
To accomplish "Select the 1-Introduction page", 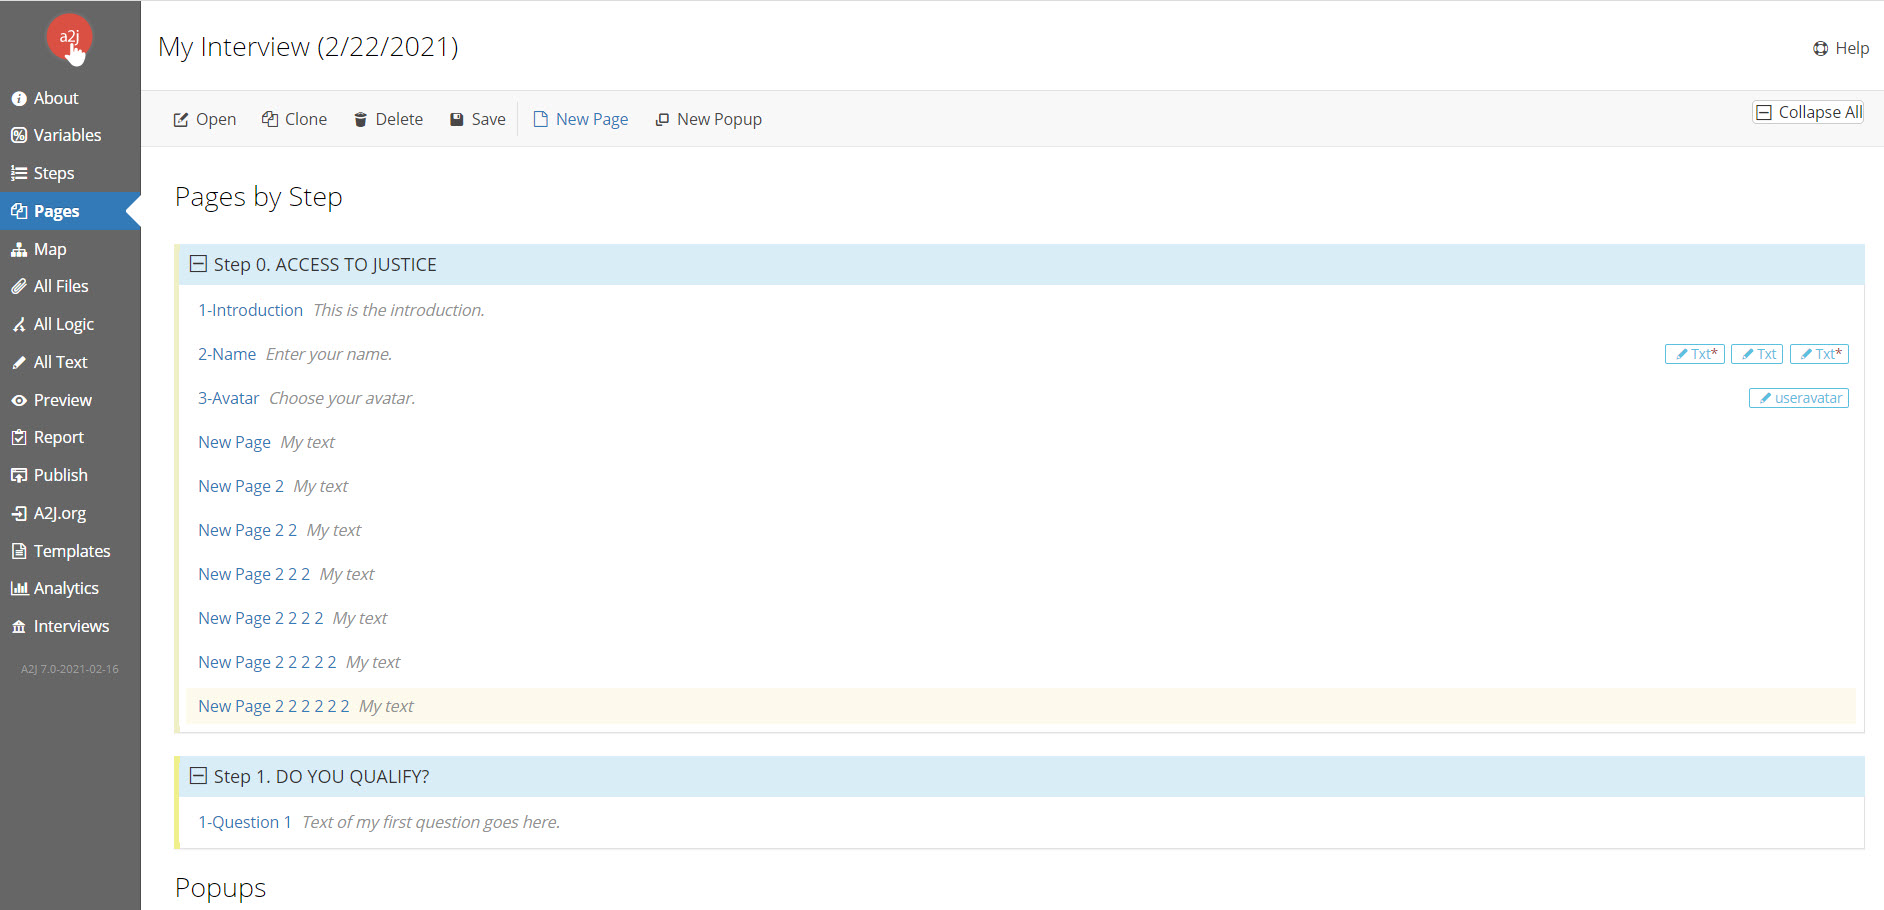I will coord(250,310).
